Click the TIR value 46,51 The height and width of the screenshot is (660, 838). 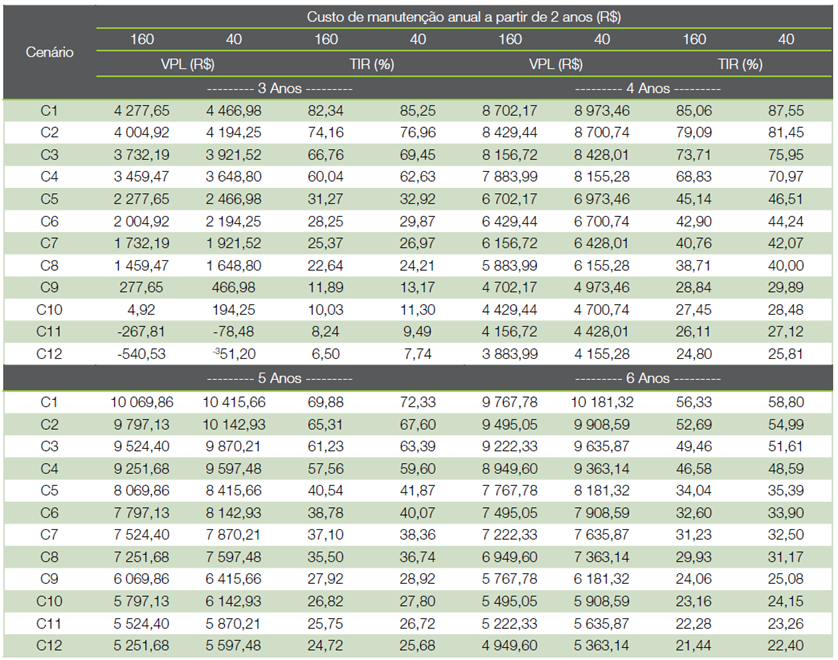(786, 199)
